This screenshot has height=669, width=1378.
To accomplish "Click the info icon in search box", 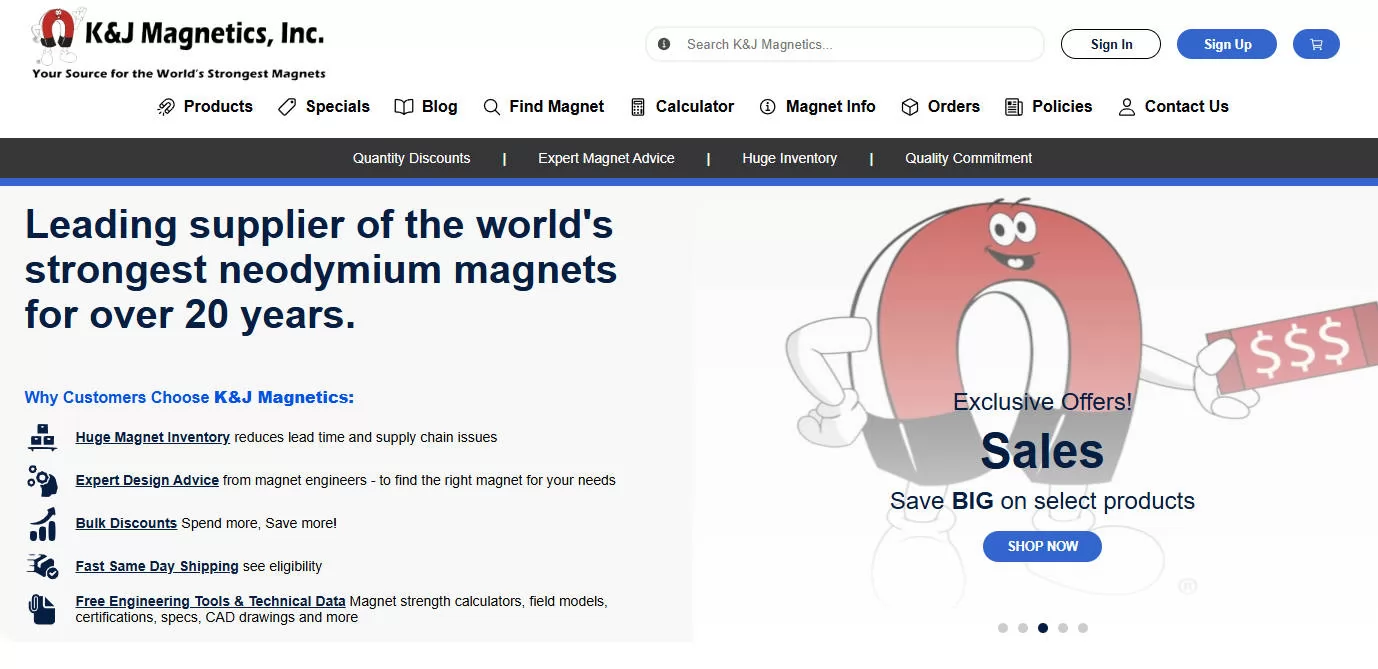I will click(664, 44).
